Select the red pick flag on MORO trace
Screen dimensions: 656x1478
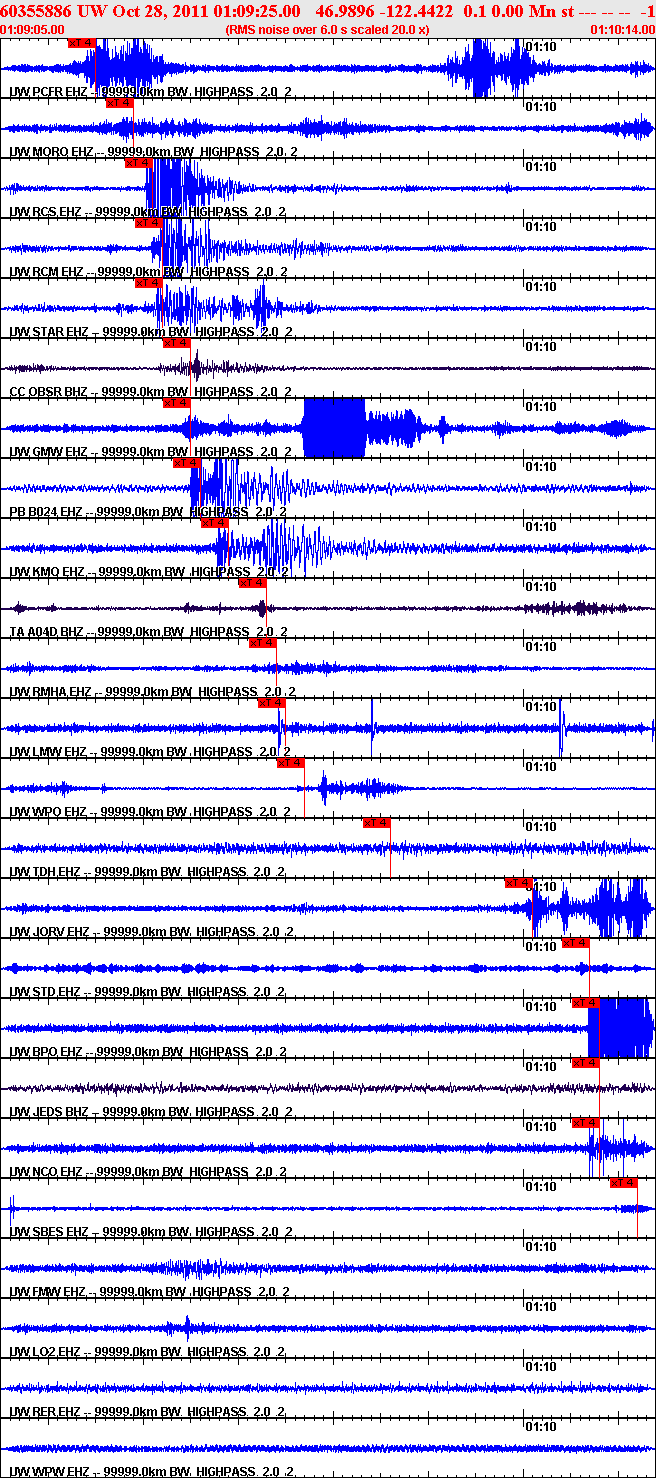119,103
